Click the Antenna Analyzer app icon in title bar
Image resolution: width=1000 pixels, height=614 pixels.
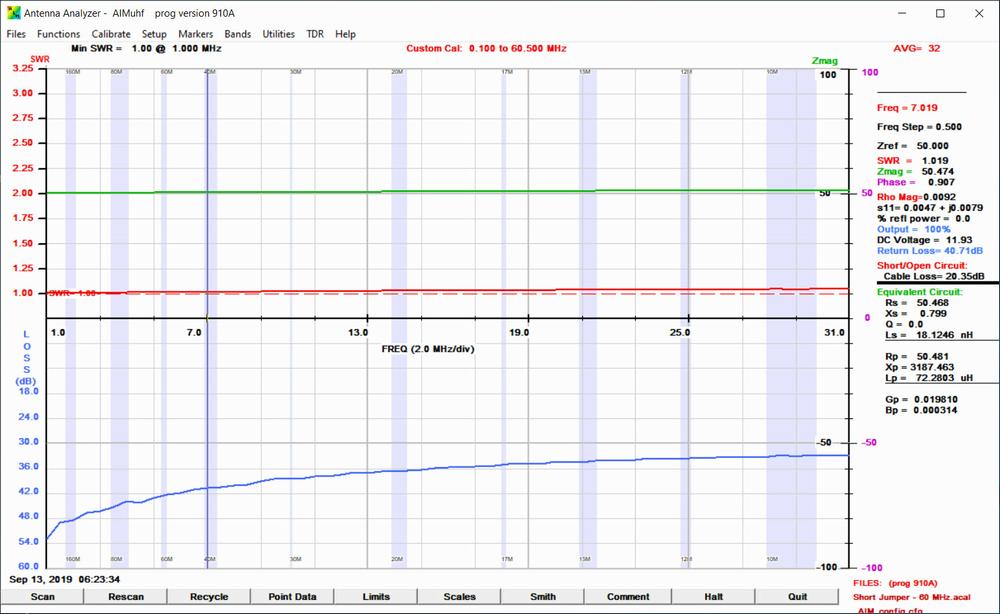[12, 13]
